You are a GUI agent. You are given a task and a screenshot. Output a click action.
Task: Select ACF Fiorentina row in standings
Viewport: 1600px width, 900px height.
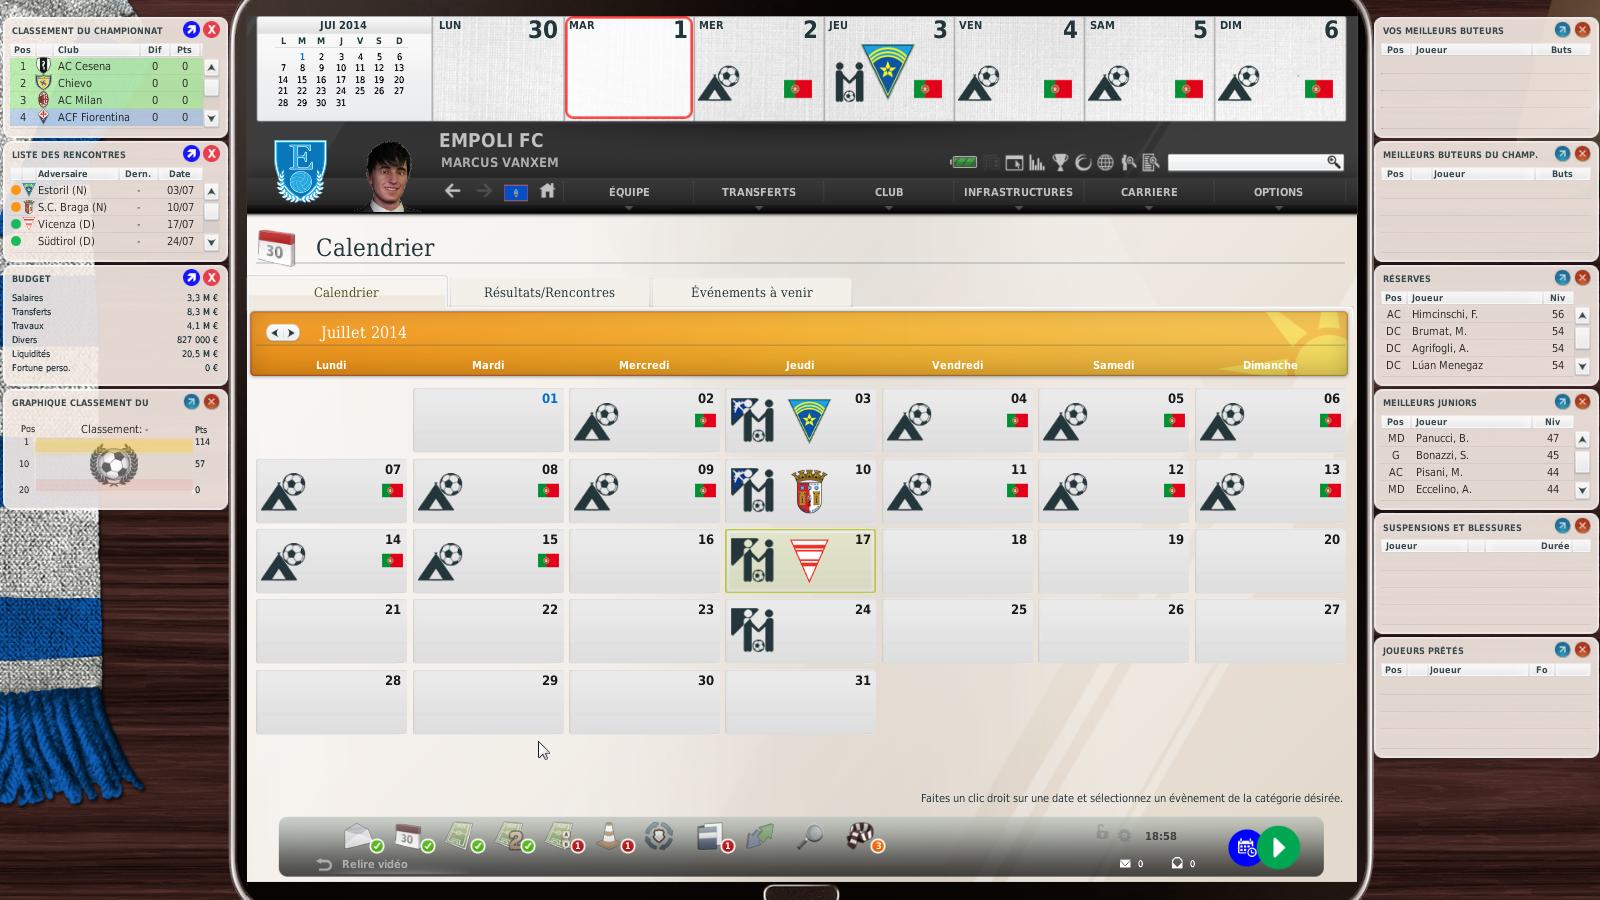click(x=105, y=117)
